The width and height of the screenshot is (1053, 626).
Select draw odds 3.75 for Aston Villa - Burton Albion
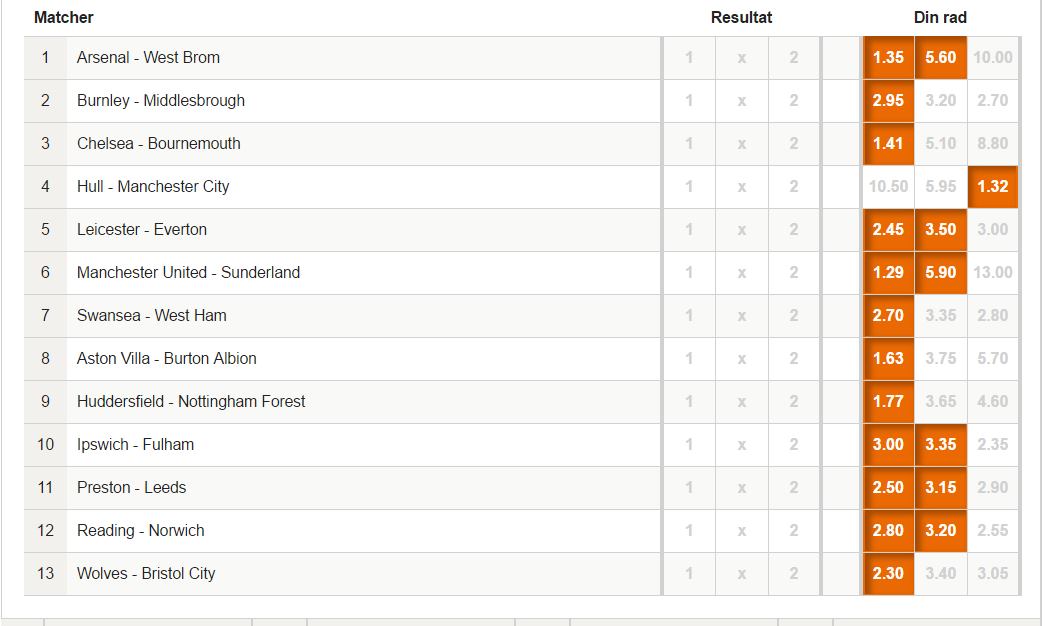(x=940, y=359)
